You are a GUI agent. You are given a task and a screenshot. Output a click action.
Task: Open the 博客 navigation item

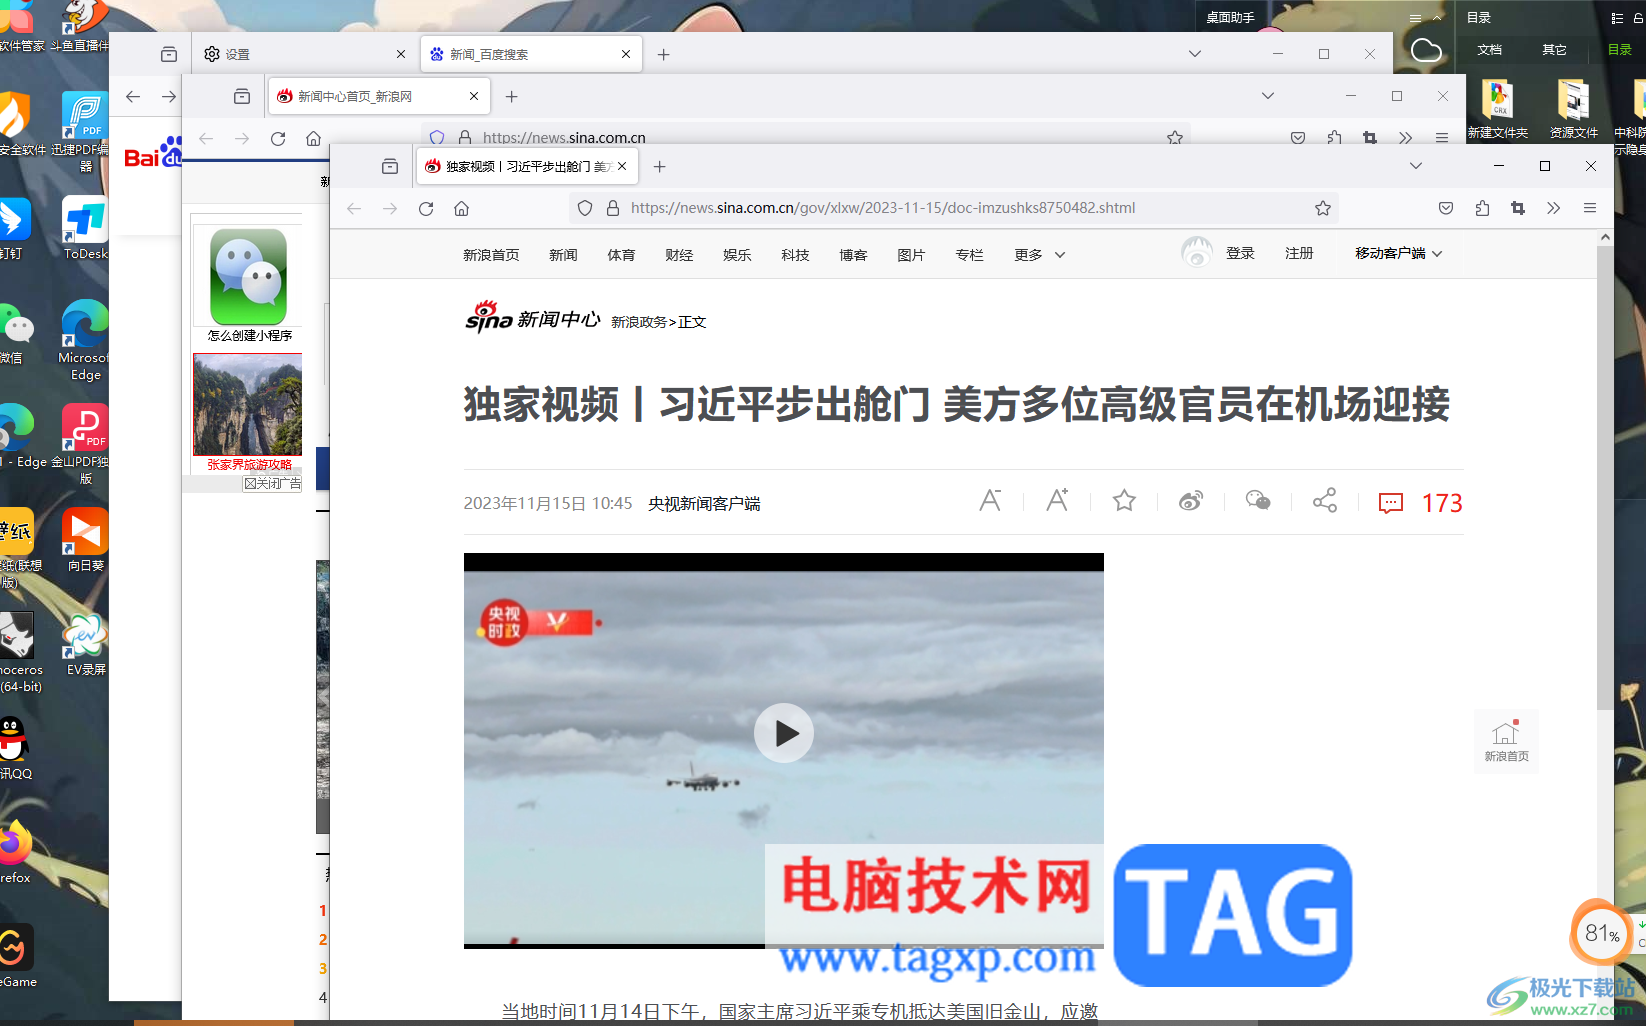pyautogui.click(x=853, y=255)
